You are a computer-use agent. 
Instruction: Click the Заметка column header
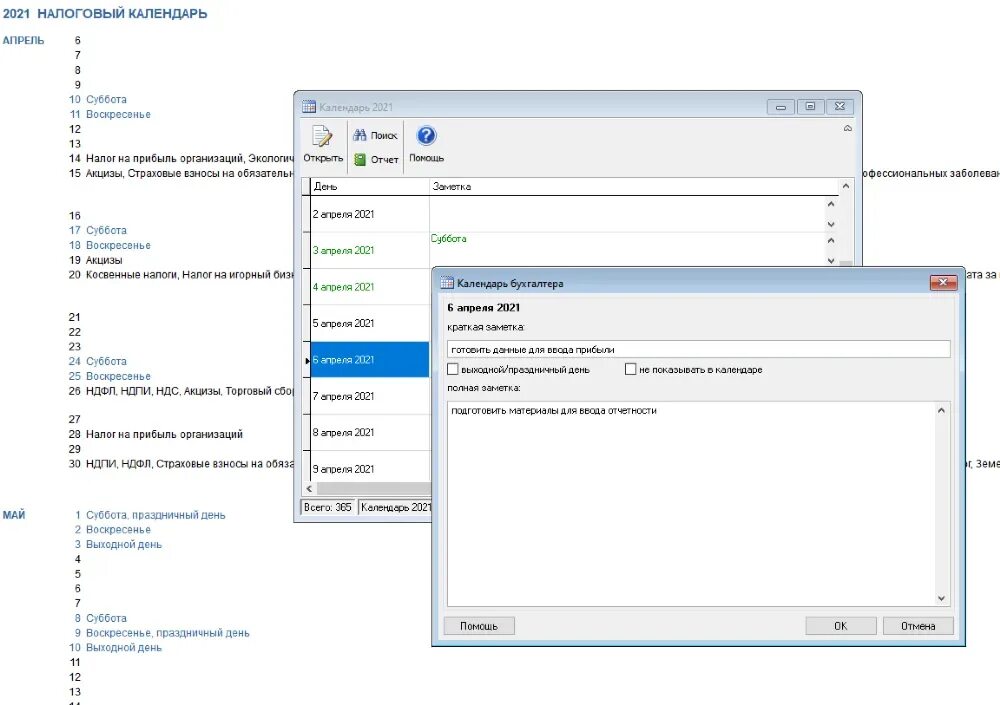click(635, 186)
